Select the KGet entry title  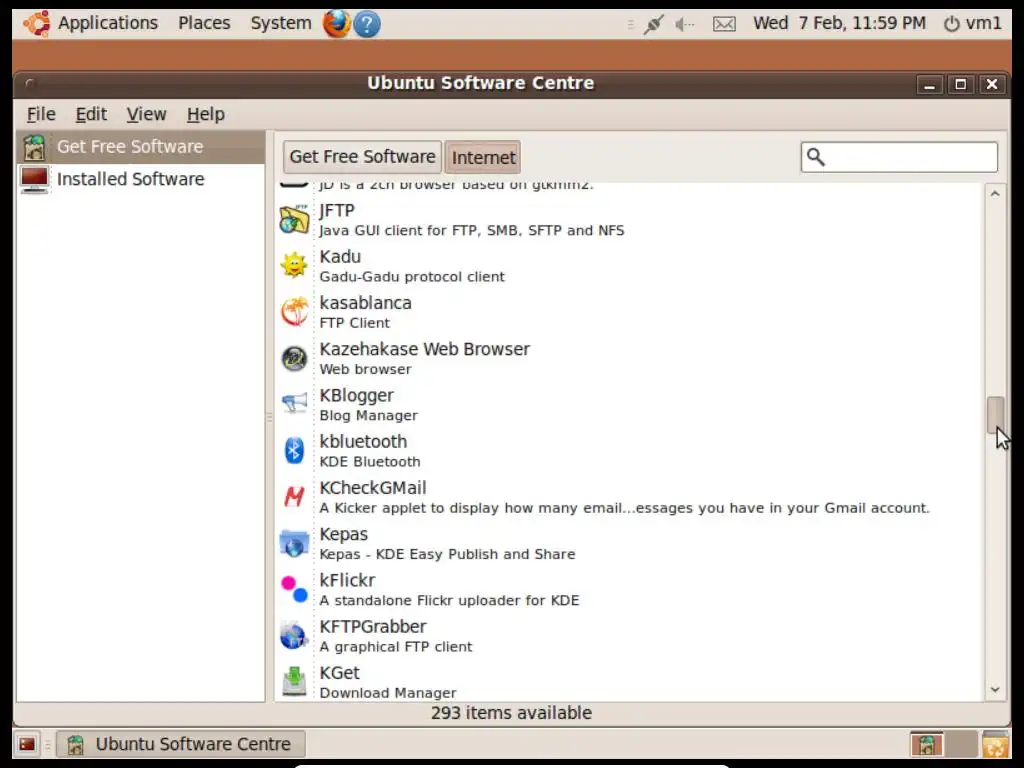tap(340, 673)
